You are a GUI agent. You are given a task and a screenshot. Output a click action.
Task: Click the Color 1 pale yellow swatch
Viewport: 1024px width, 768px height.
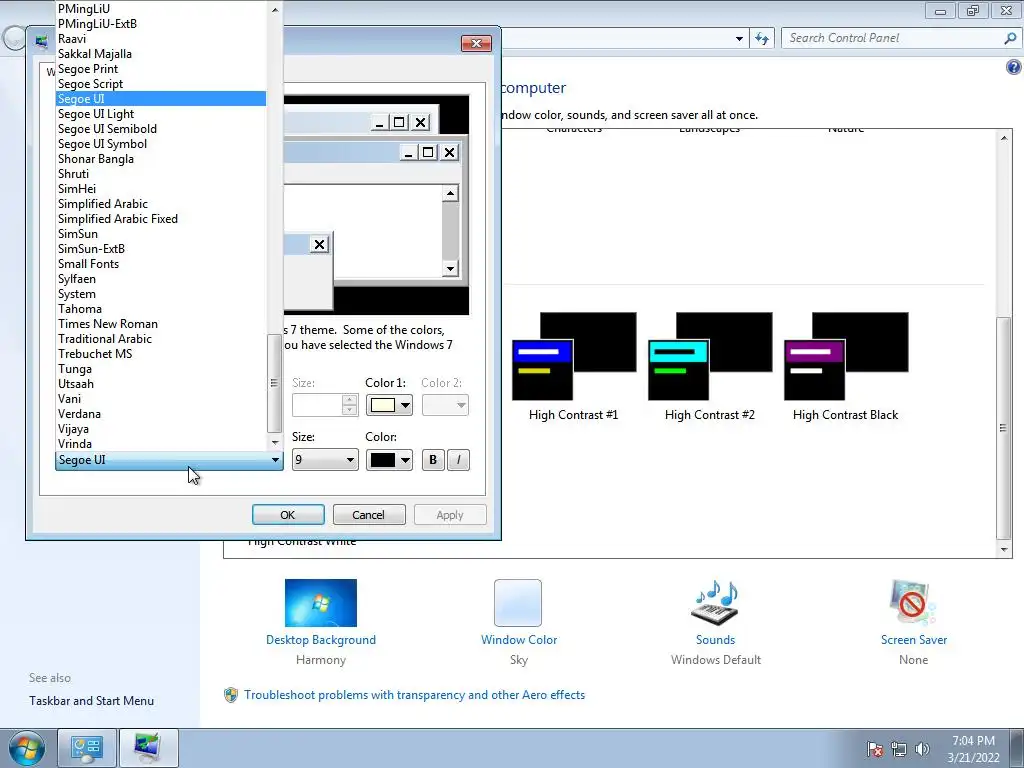pyautogui.click(x=383, y=406)
